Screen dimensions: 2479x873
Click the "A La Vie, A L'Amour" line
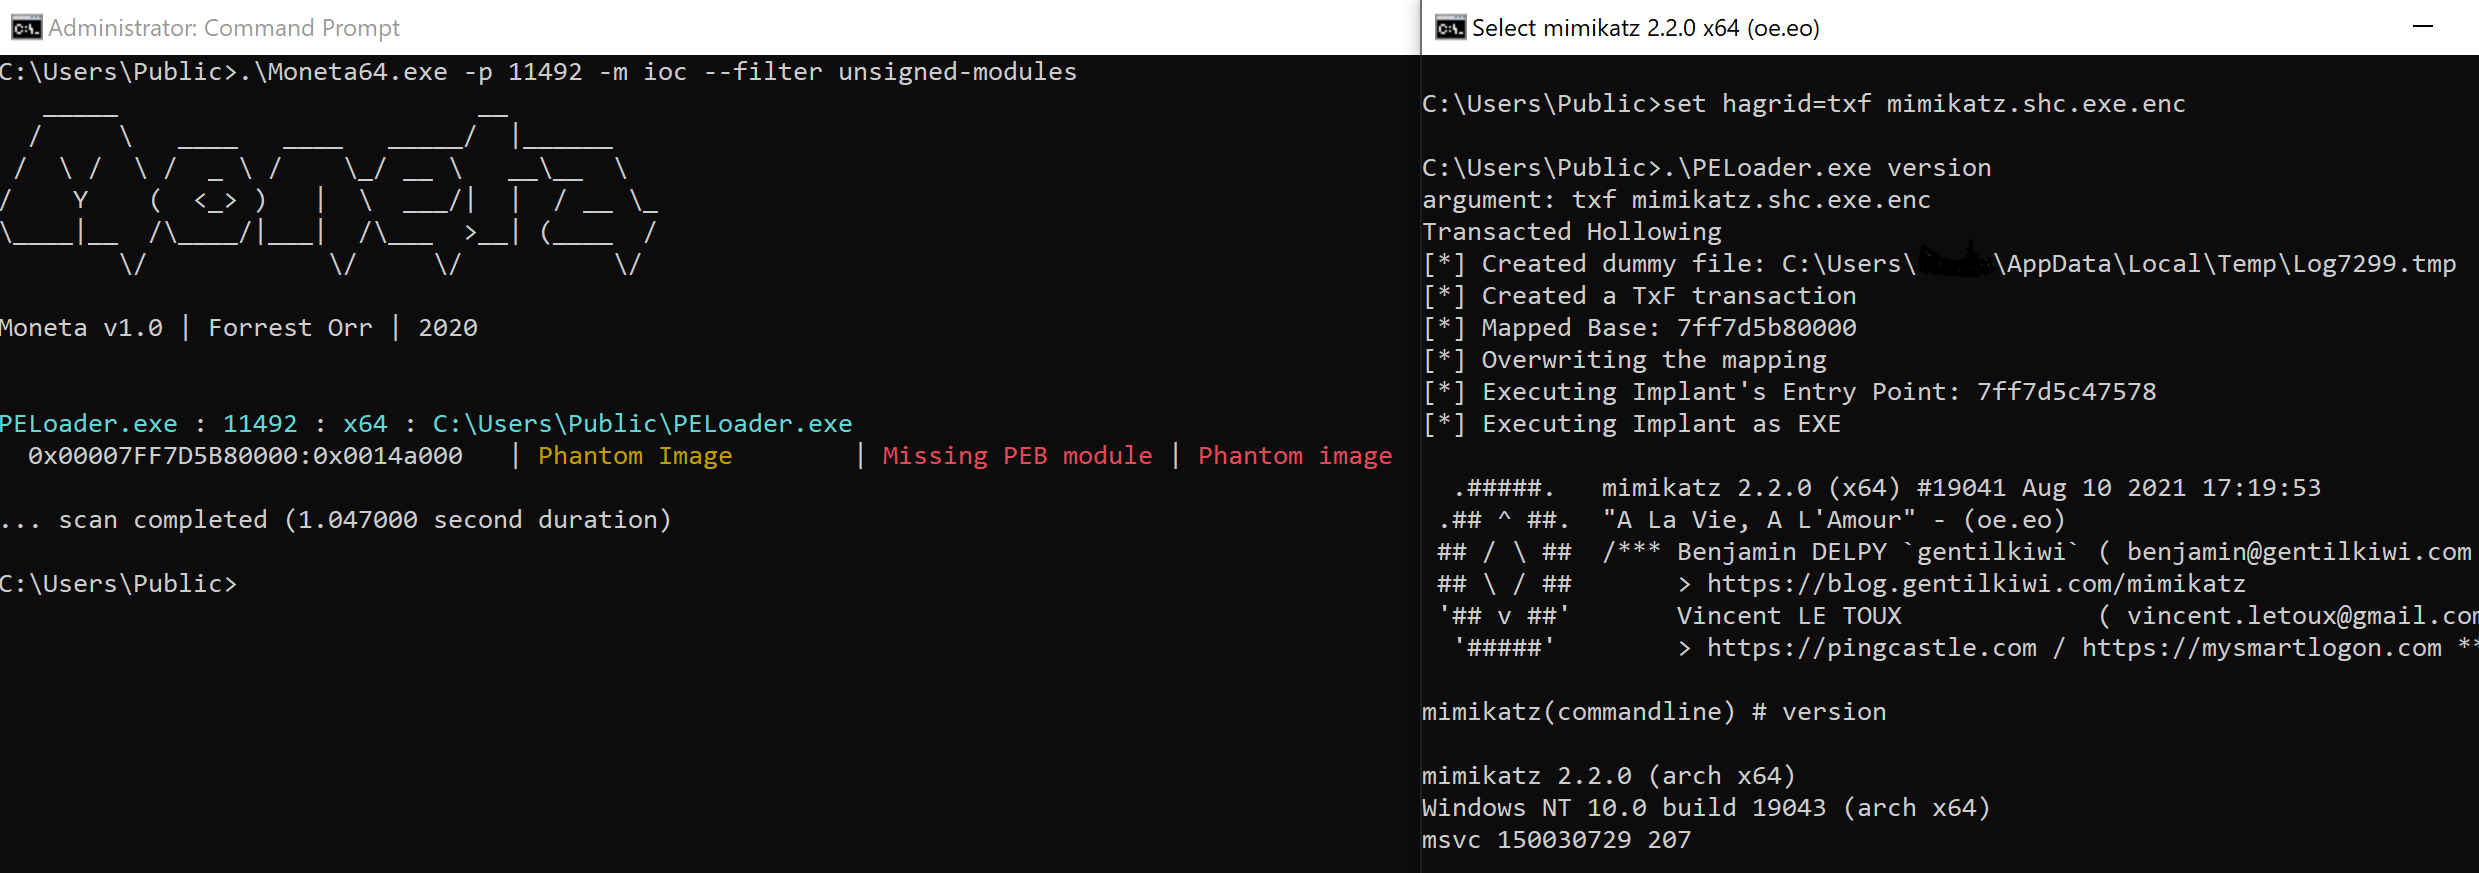coord(1834,520)
